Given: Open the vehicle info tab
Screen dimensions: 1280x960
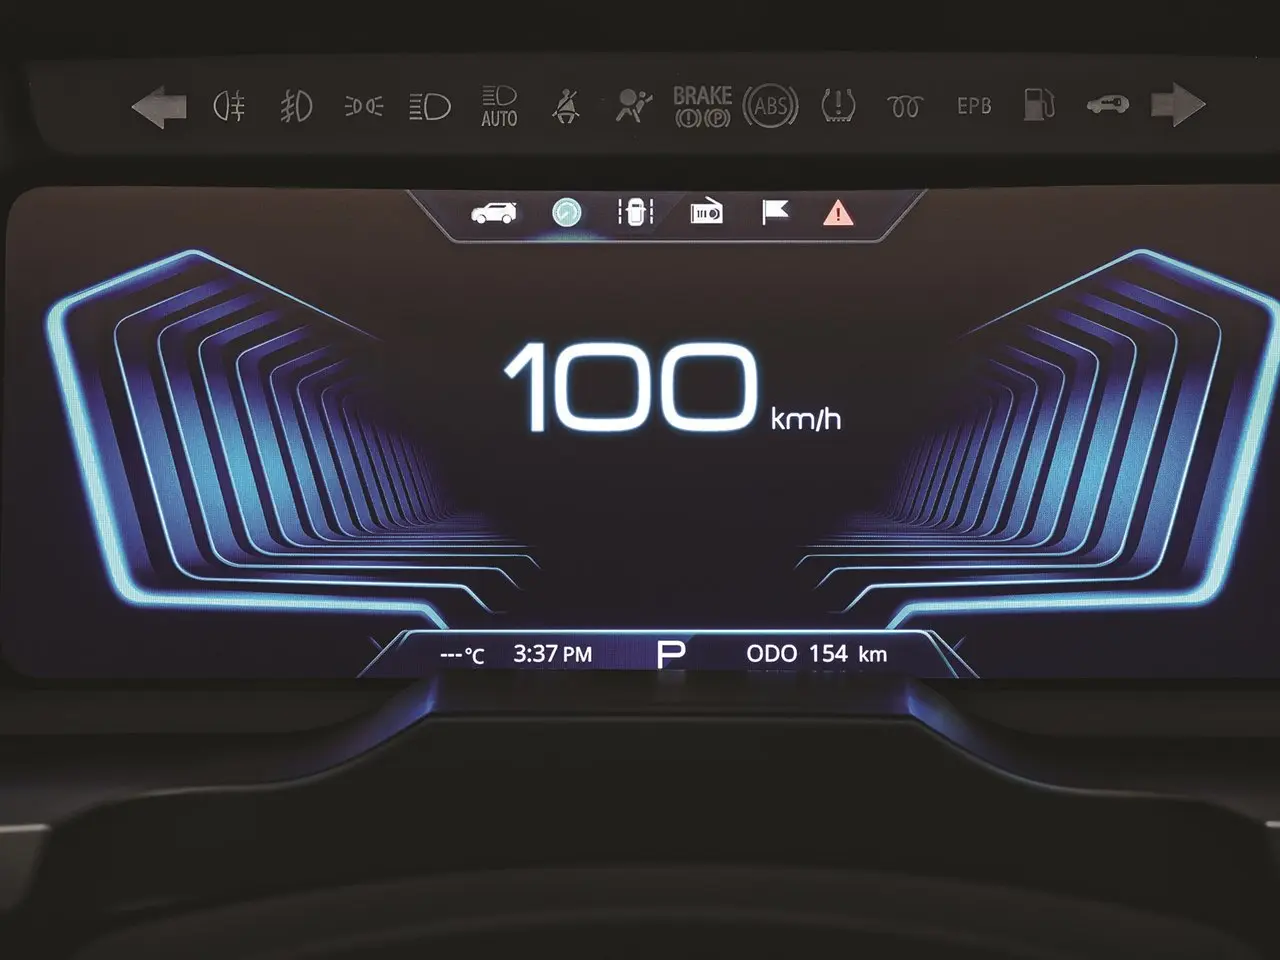Looking at the screenshot, I should (x=494, y=213).
